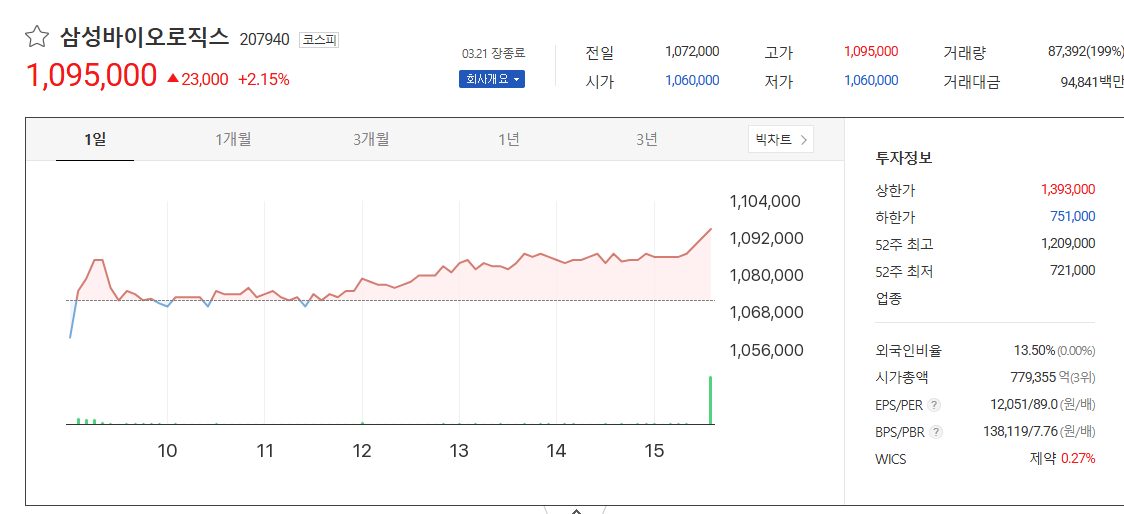This screenshot has width=1124, height=514.
Task: Star 삼성바이오로직스 as a favorite stock
Action: 37,36
